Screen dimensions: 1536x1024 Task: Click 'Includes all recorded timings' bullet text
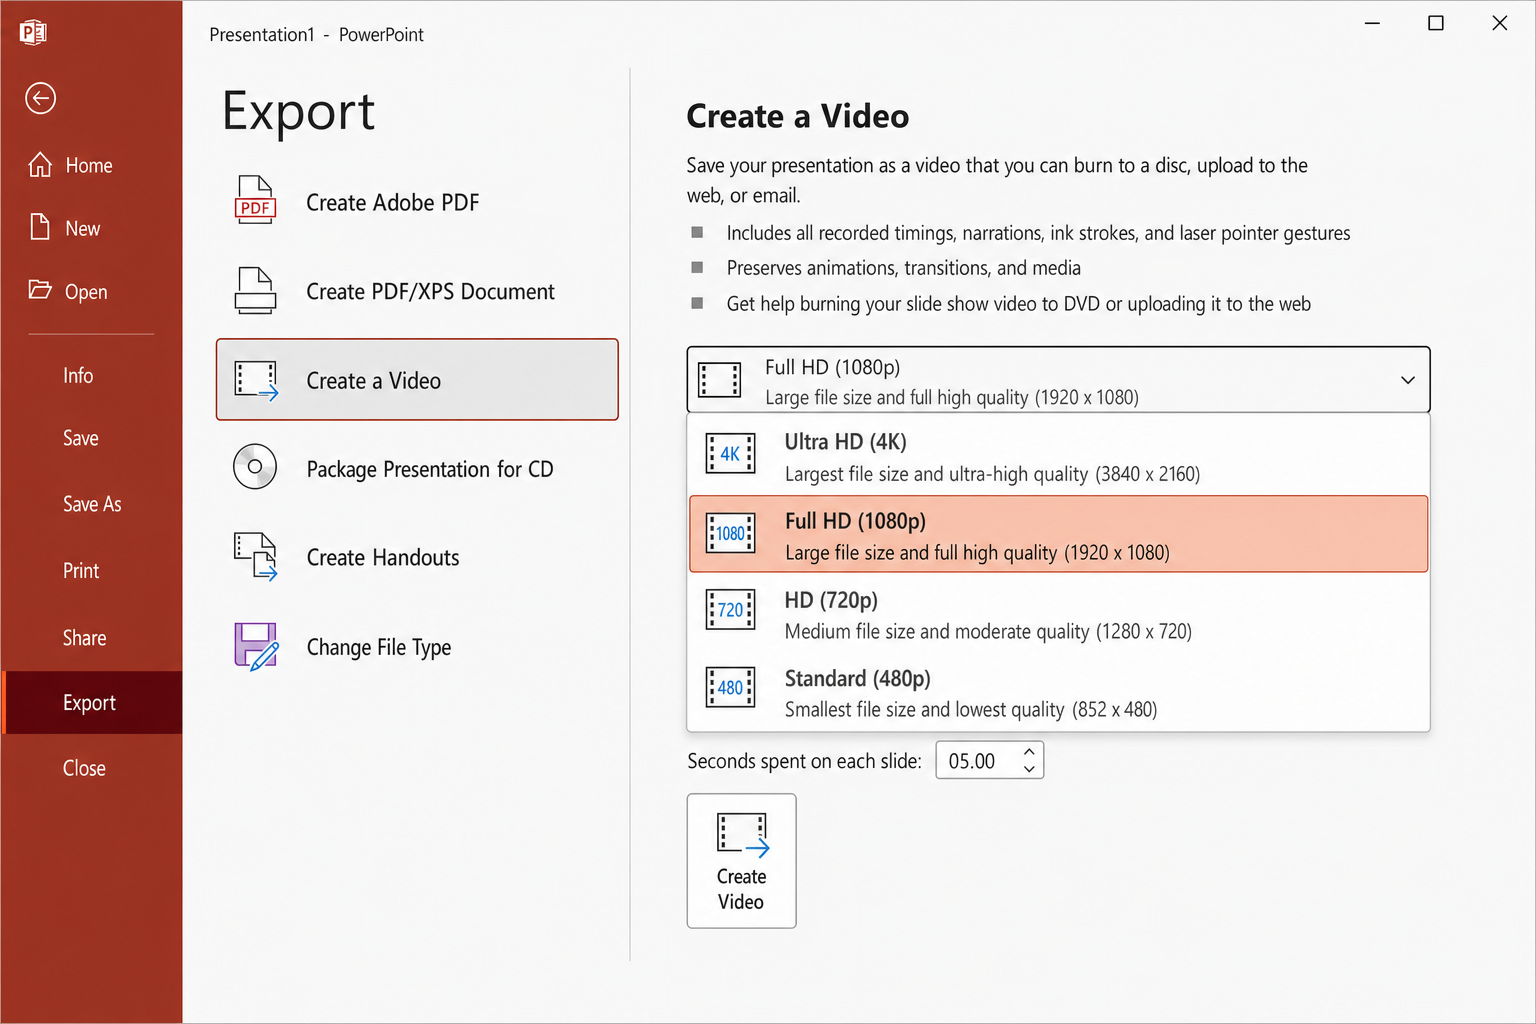1038,233
